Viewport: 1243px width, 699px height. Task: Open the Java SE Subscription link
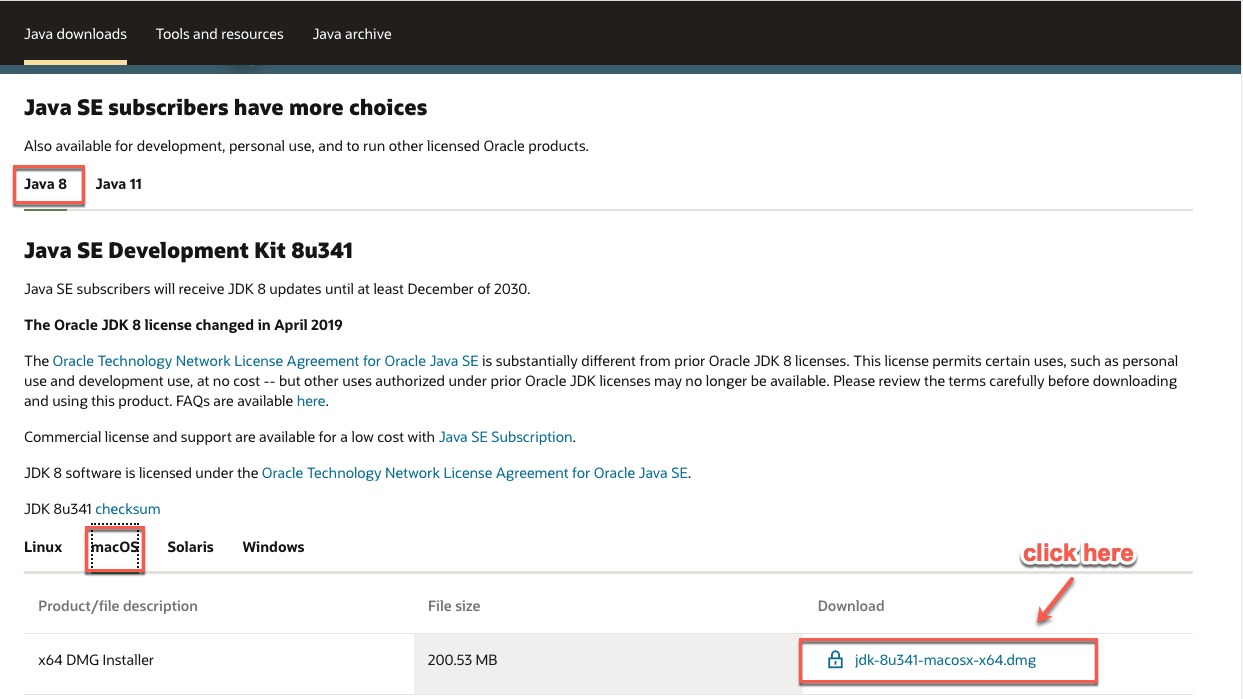pyautogui.click(x=505, y=437)
